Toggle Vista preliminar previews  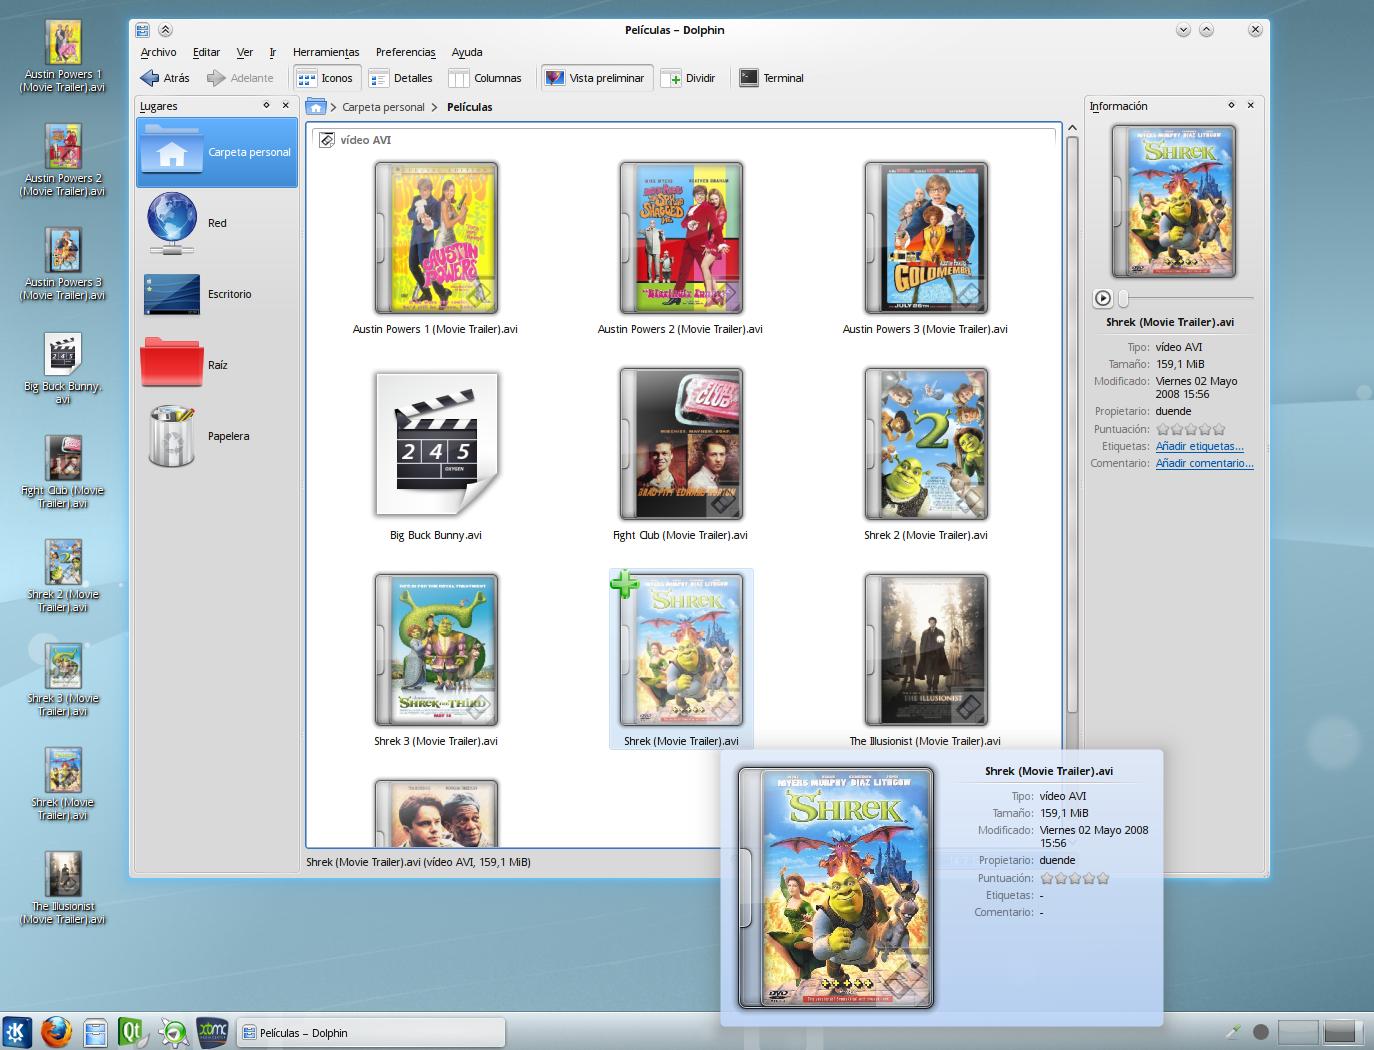[596, 78]
